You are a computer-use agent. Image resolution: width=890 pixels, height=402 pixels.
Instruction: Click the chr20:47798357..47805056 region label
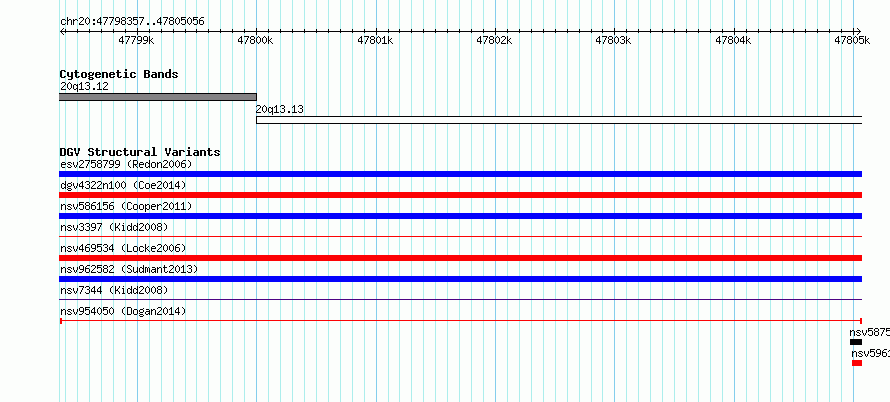[132, 22]
